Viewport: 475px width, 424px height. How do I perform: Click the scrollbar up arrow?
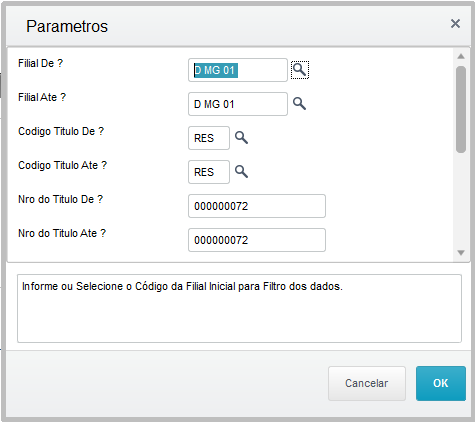pos(461,56)
